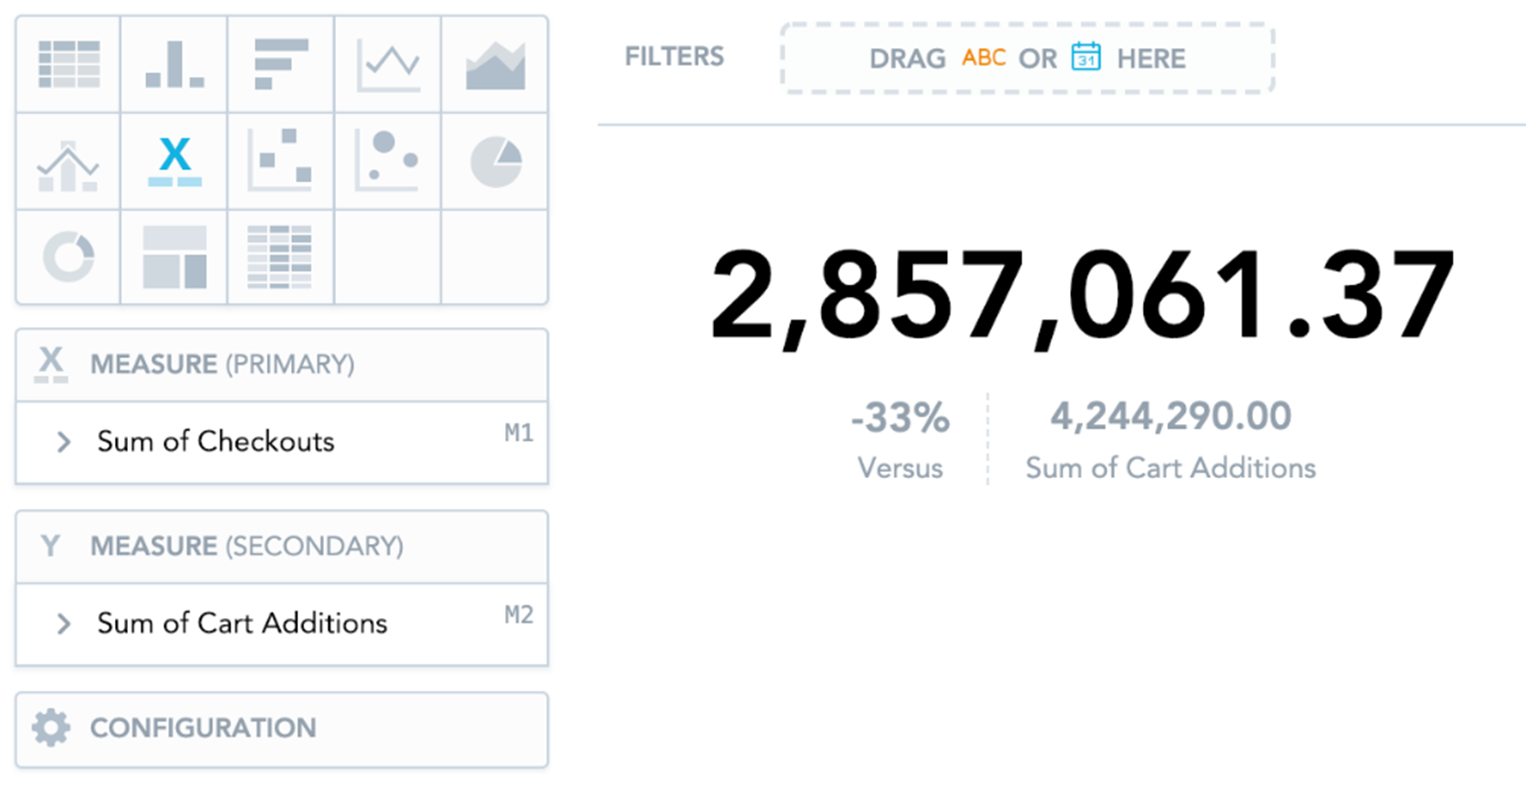Click the filters drop zone
This screenshot has height=793, width=1526.
click(1027, 58)
